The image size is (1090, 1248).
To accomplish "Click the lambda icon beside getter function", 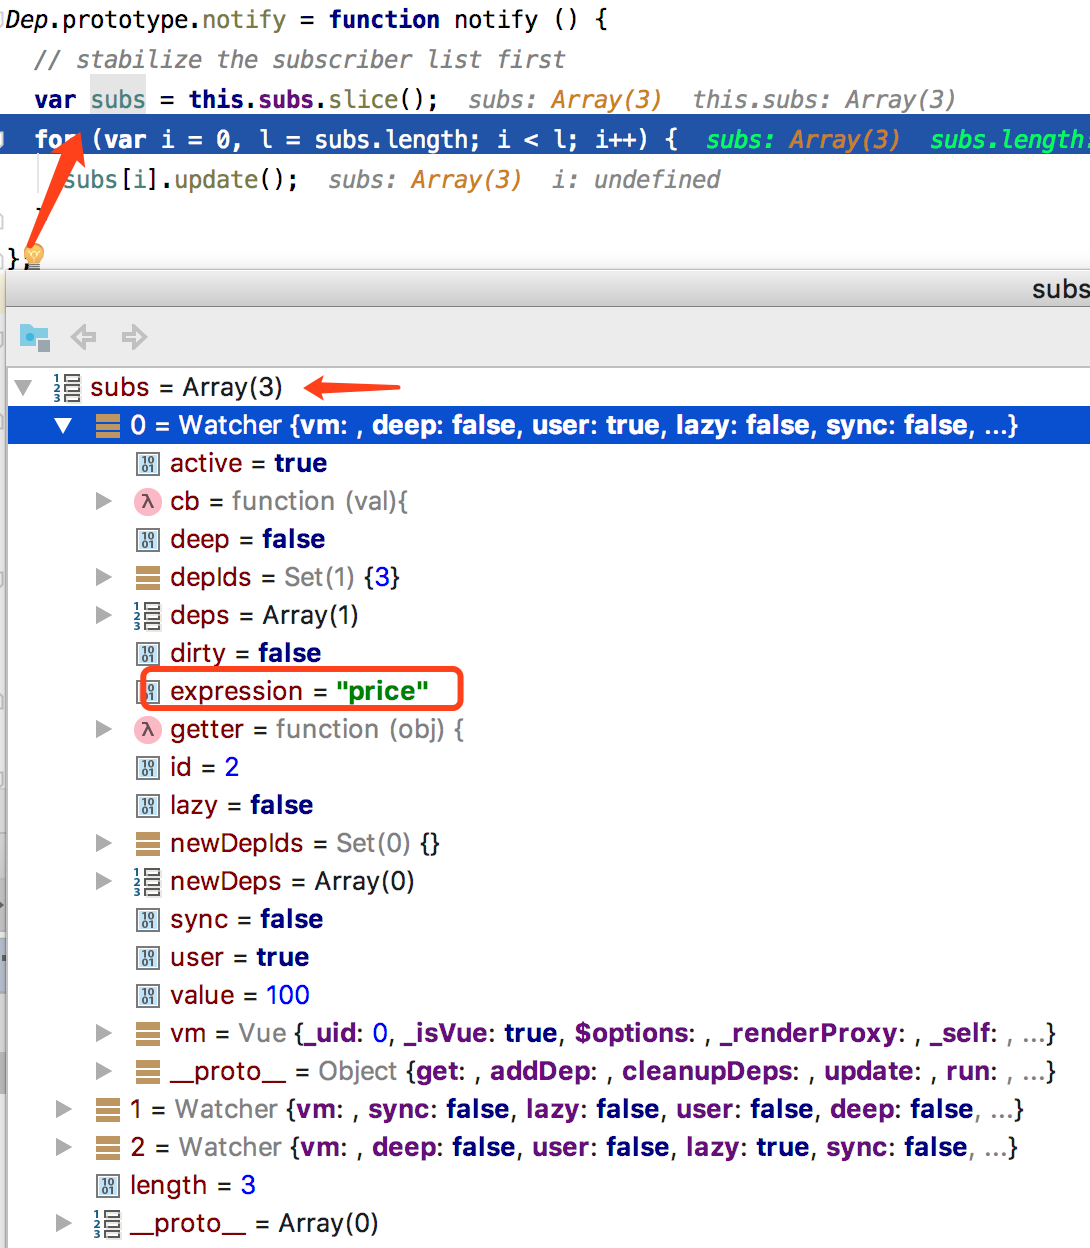I will pos(147,730).
